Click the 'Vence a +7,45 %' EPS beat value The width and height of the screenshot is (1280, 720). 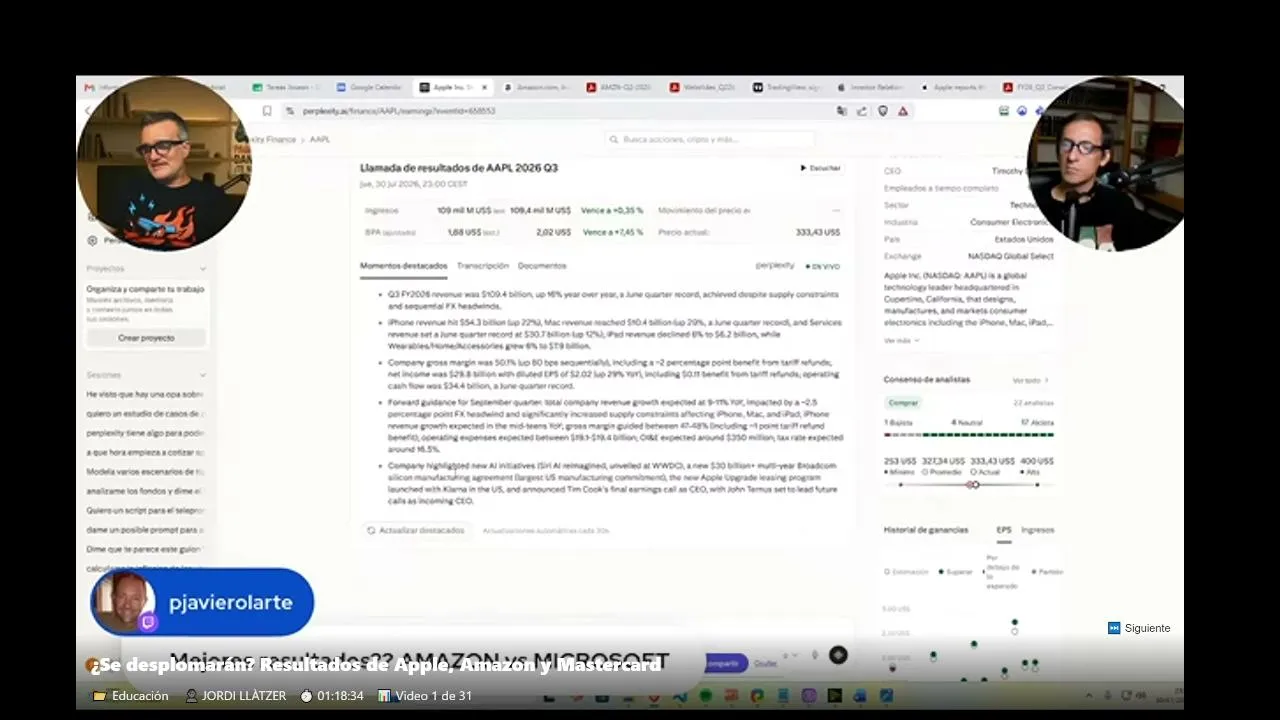point(613,232)
